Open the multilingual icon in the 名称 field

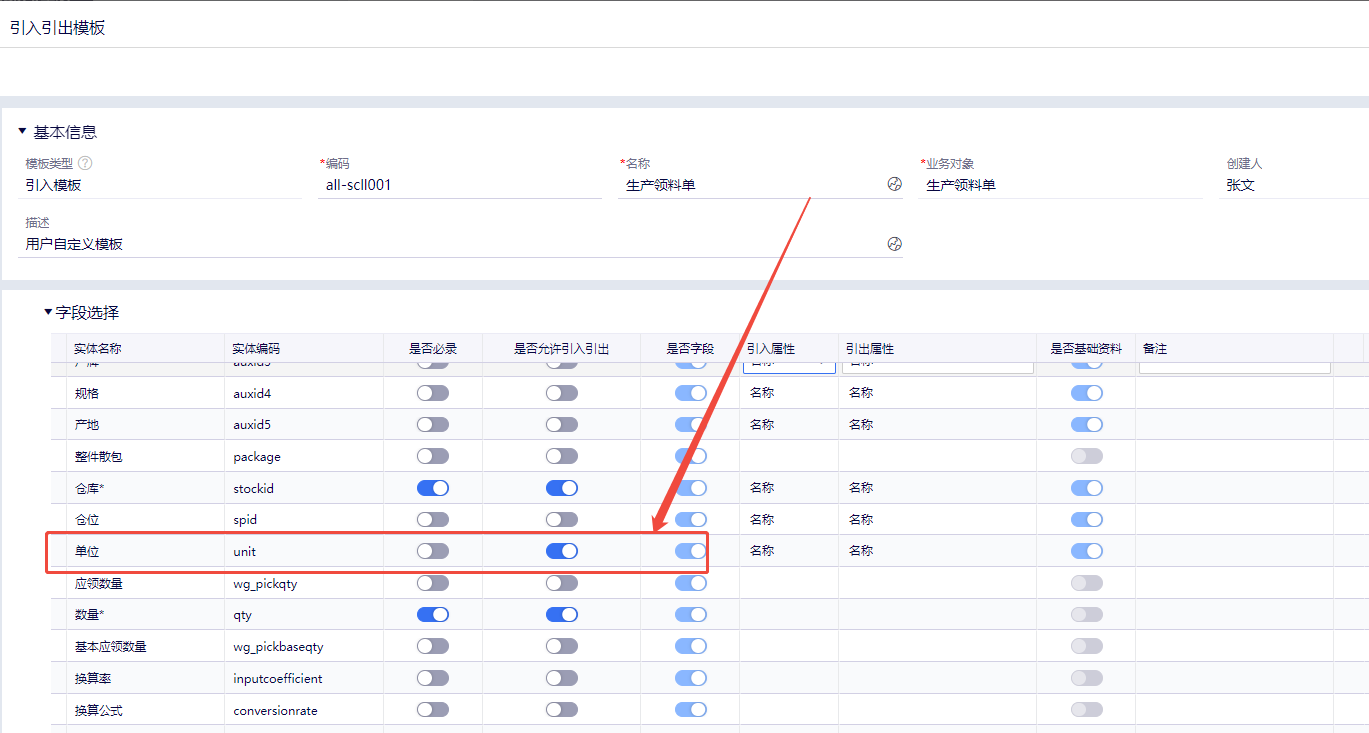(894, 184)
